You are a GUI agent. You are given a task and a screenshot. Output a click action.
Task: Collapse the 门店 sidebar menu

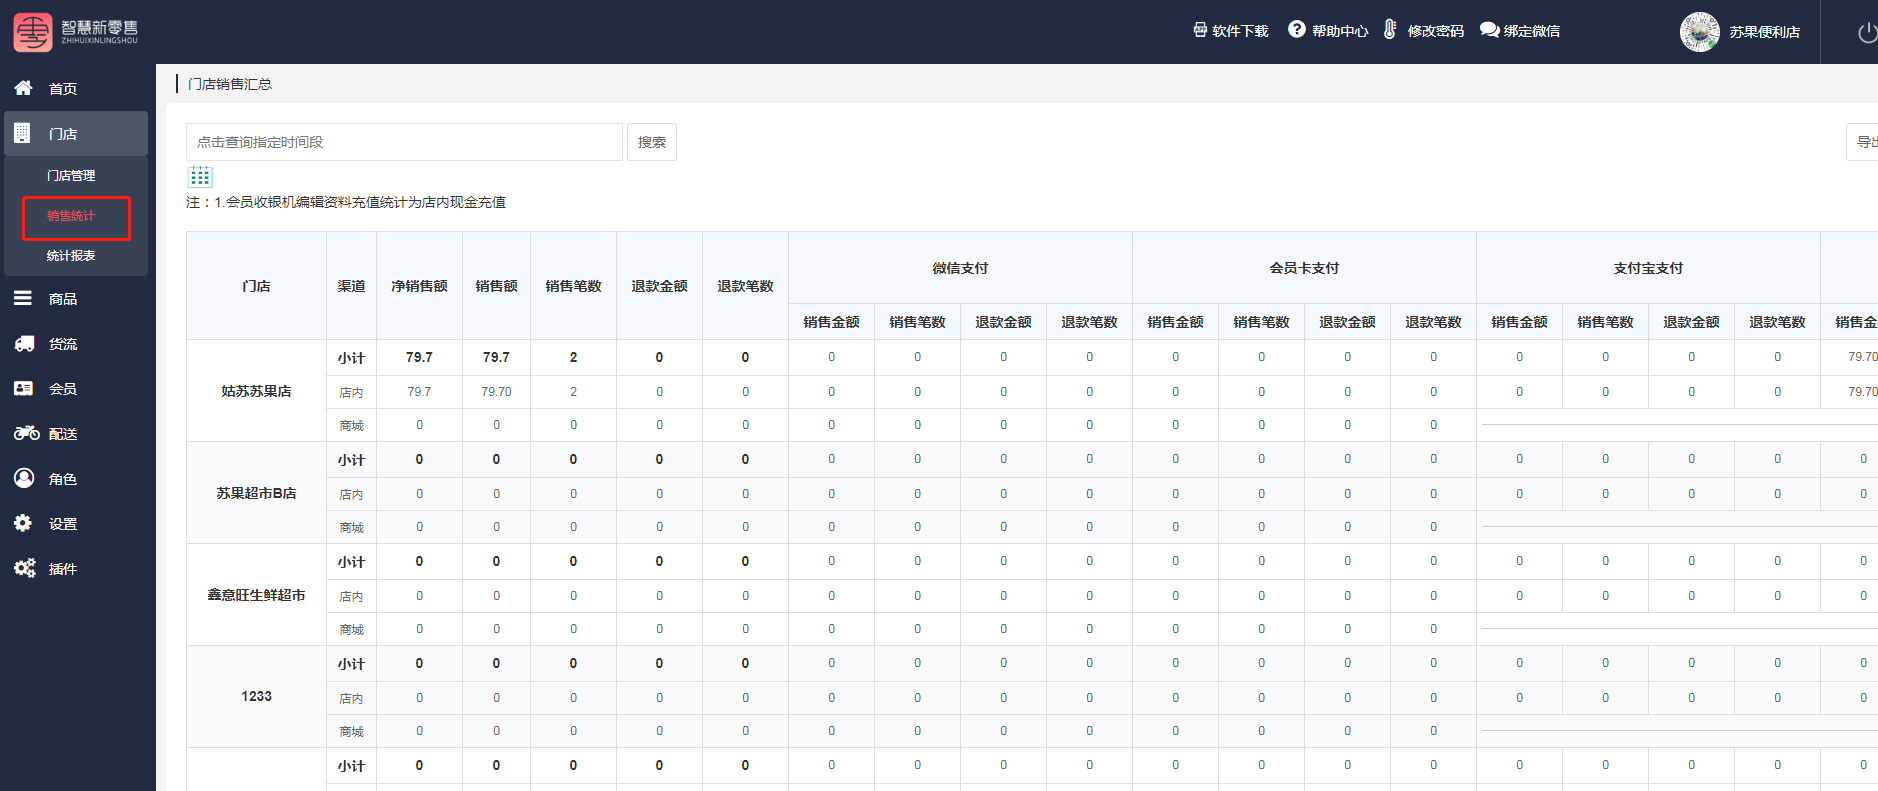(76, 133)
